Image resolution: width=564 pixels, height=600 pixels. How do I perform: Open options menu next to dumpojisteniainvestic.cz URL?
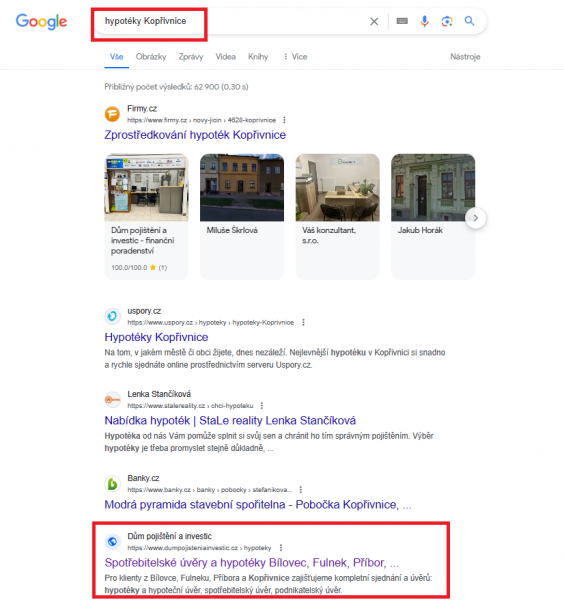pos(281,548)
